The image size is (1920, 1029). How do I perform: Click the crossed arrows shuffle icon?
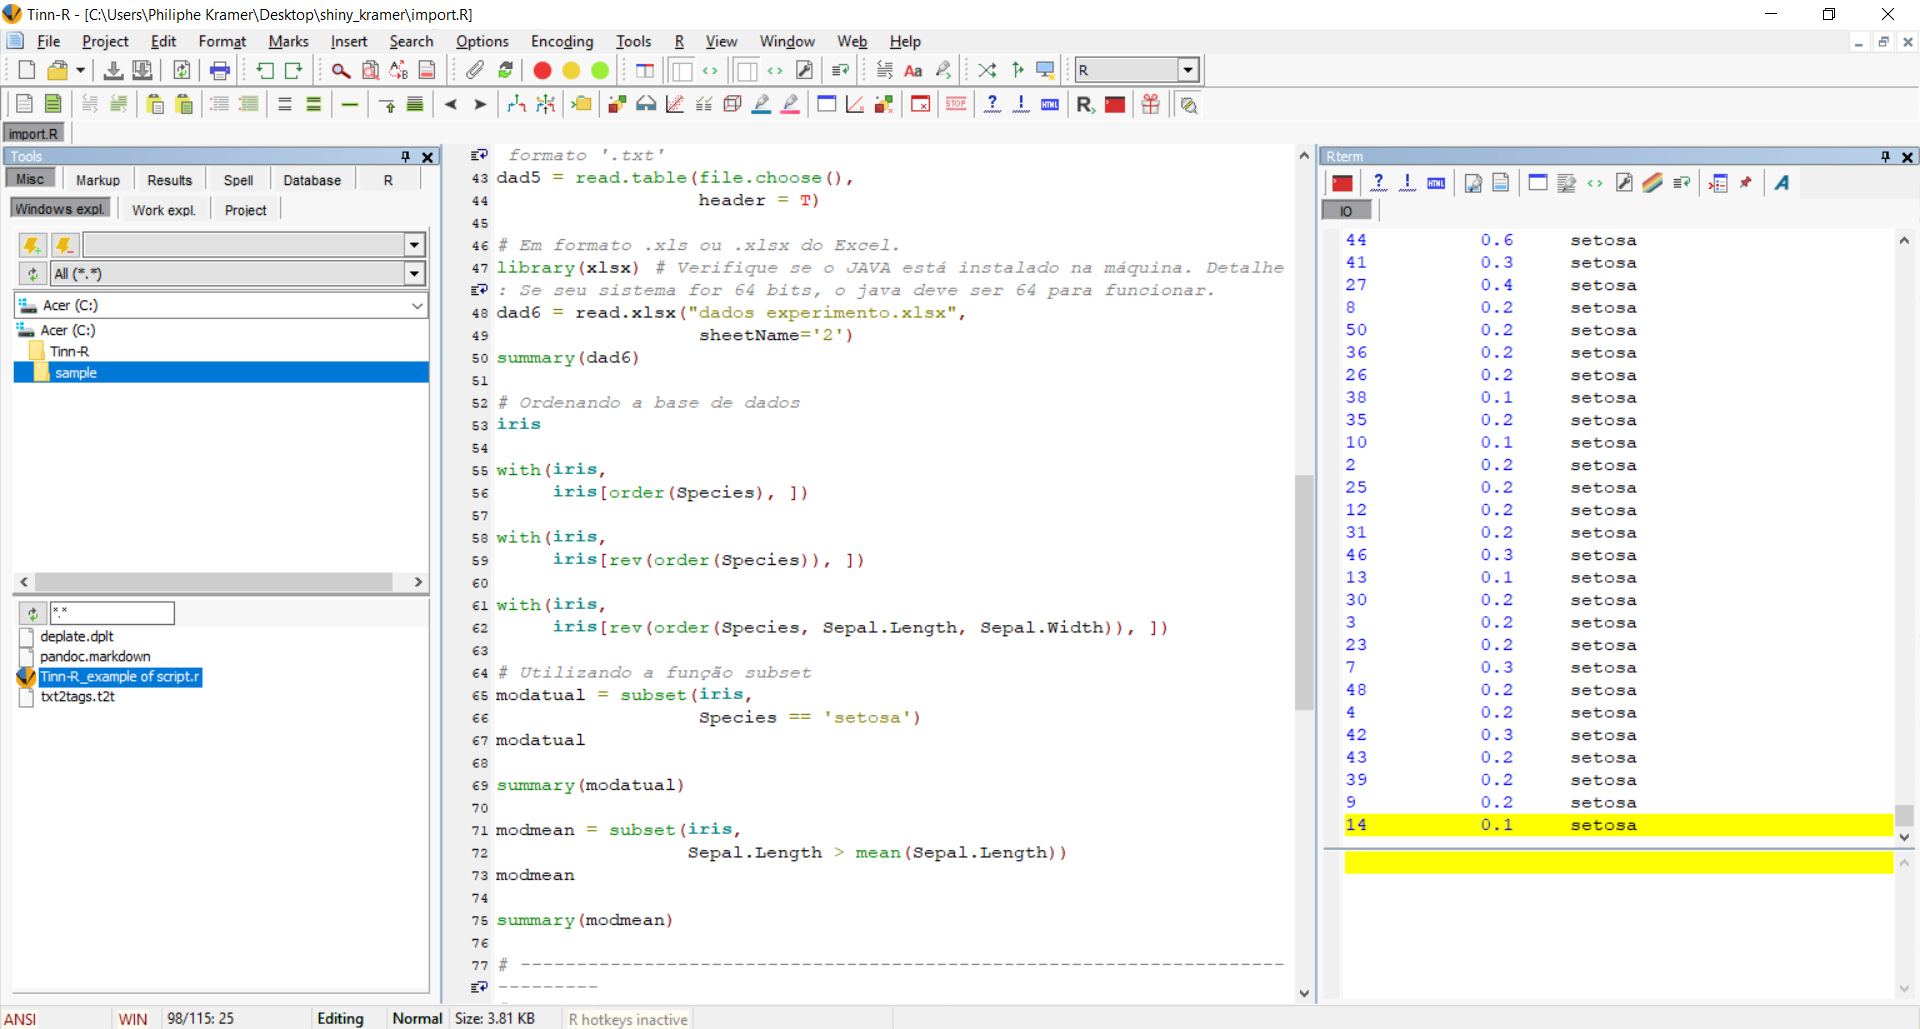(987, 70)
